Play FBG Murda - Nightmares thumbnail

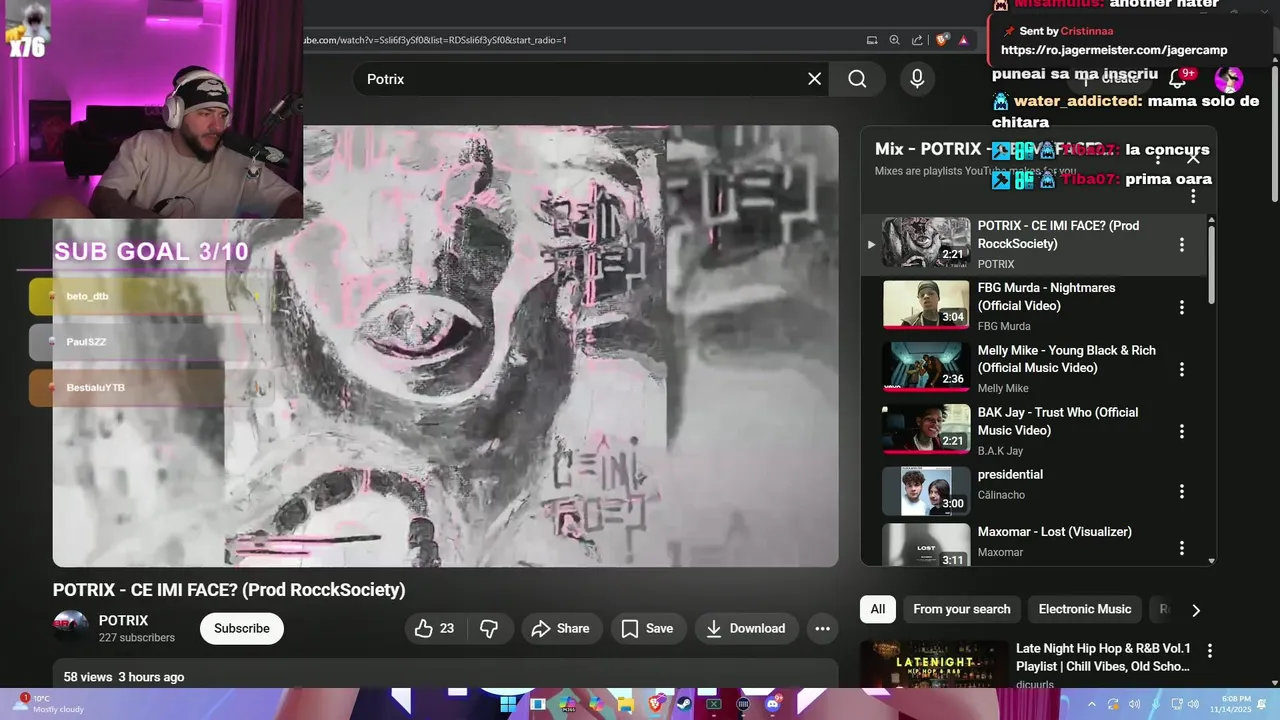926,305
